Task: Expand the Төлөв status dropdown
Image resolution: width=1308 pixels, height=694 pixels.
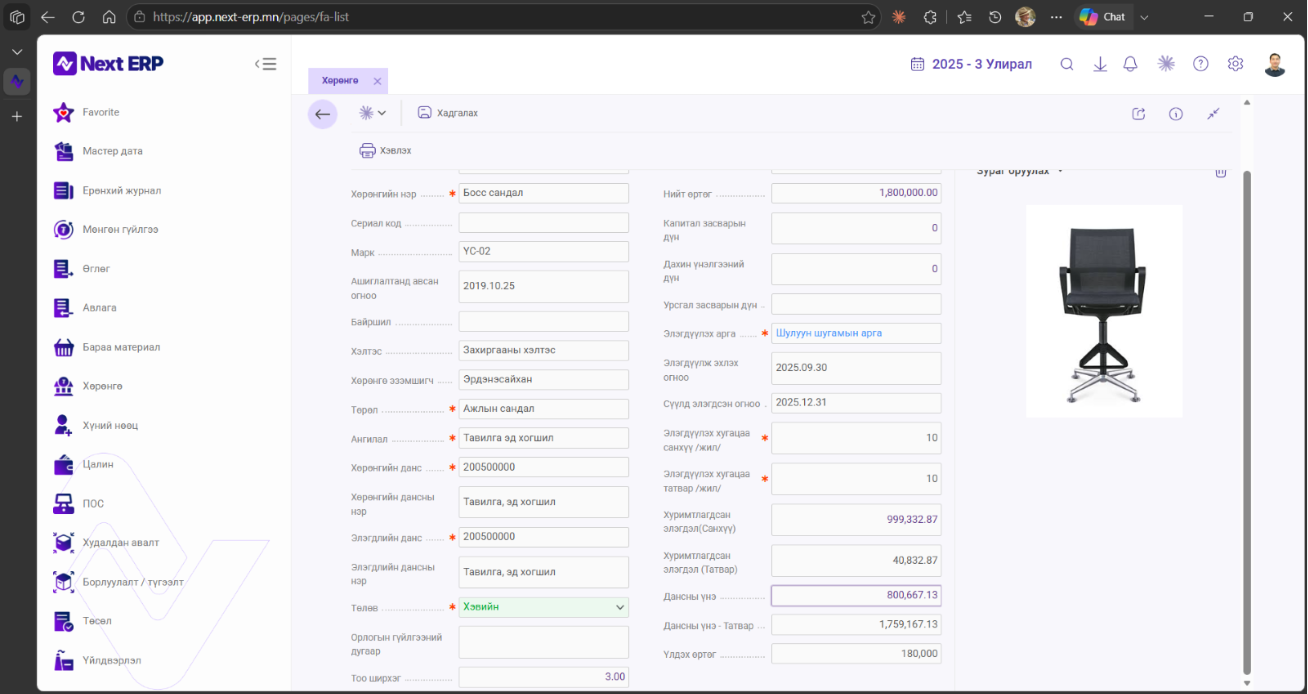Action: 620,607
